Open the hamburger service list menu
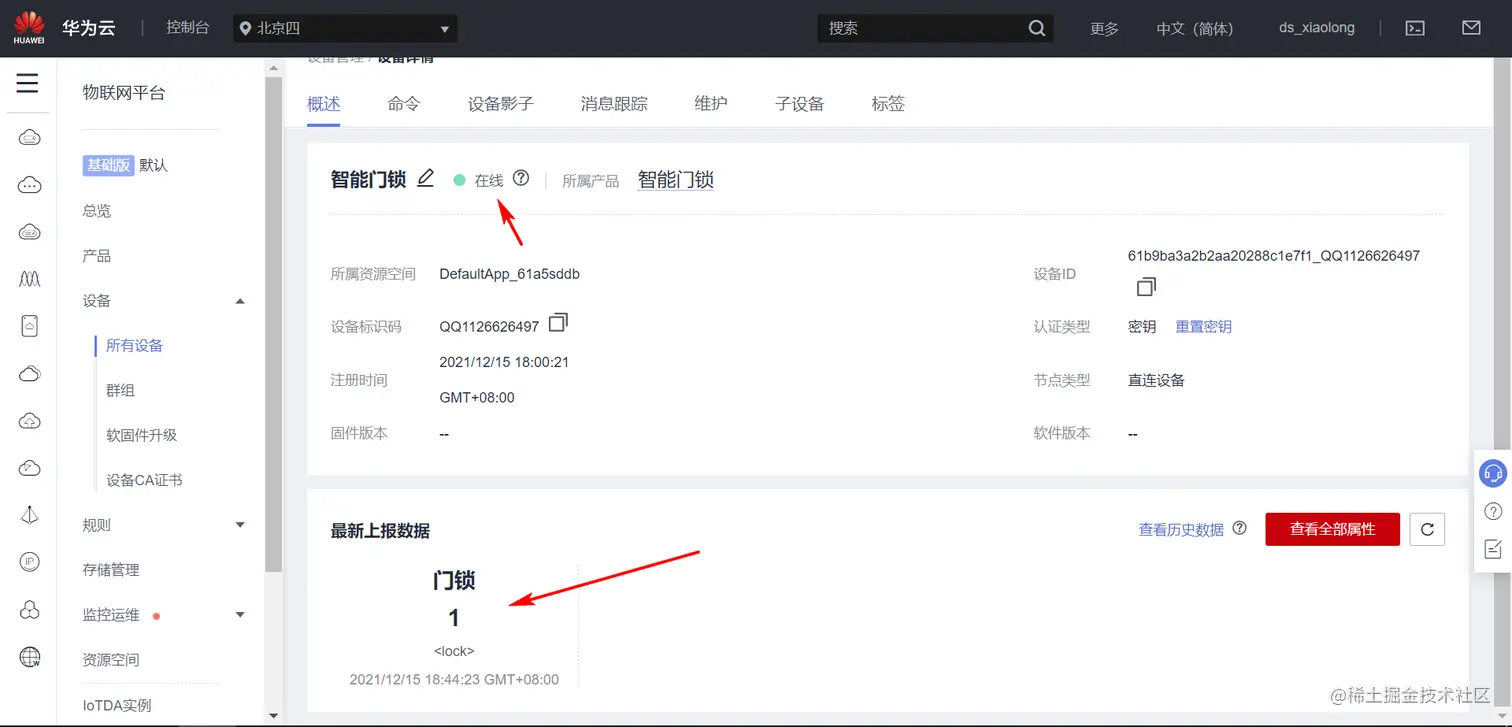The height and width of the screenshot is (727, 1512). 27,83
